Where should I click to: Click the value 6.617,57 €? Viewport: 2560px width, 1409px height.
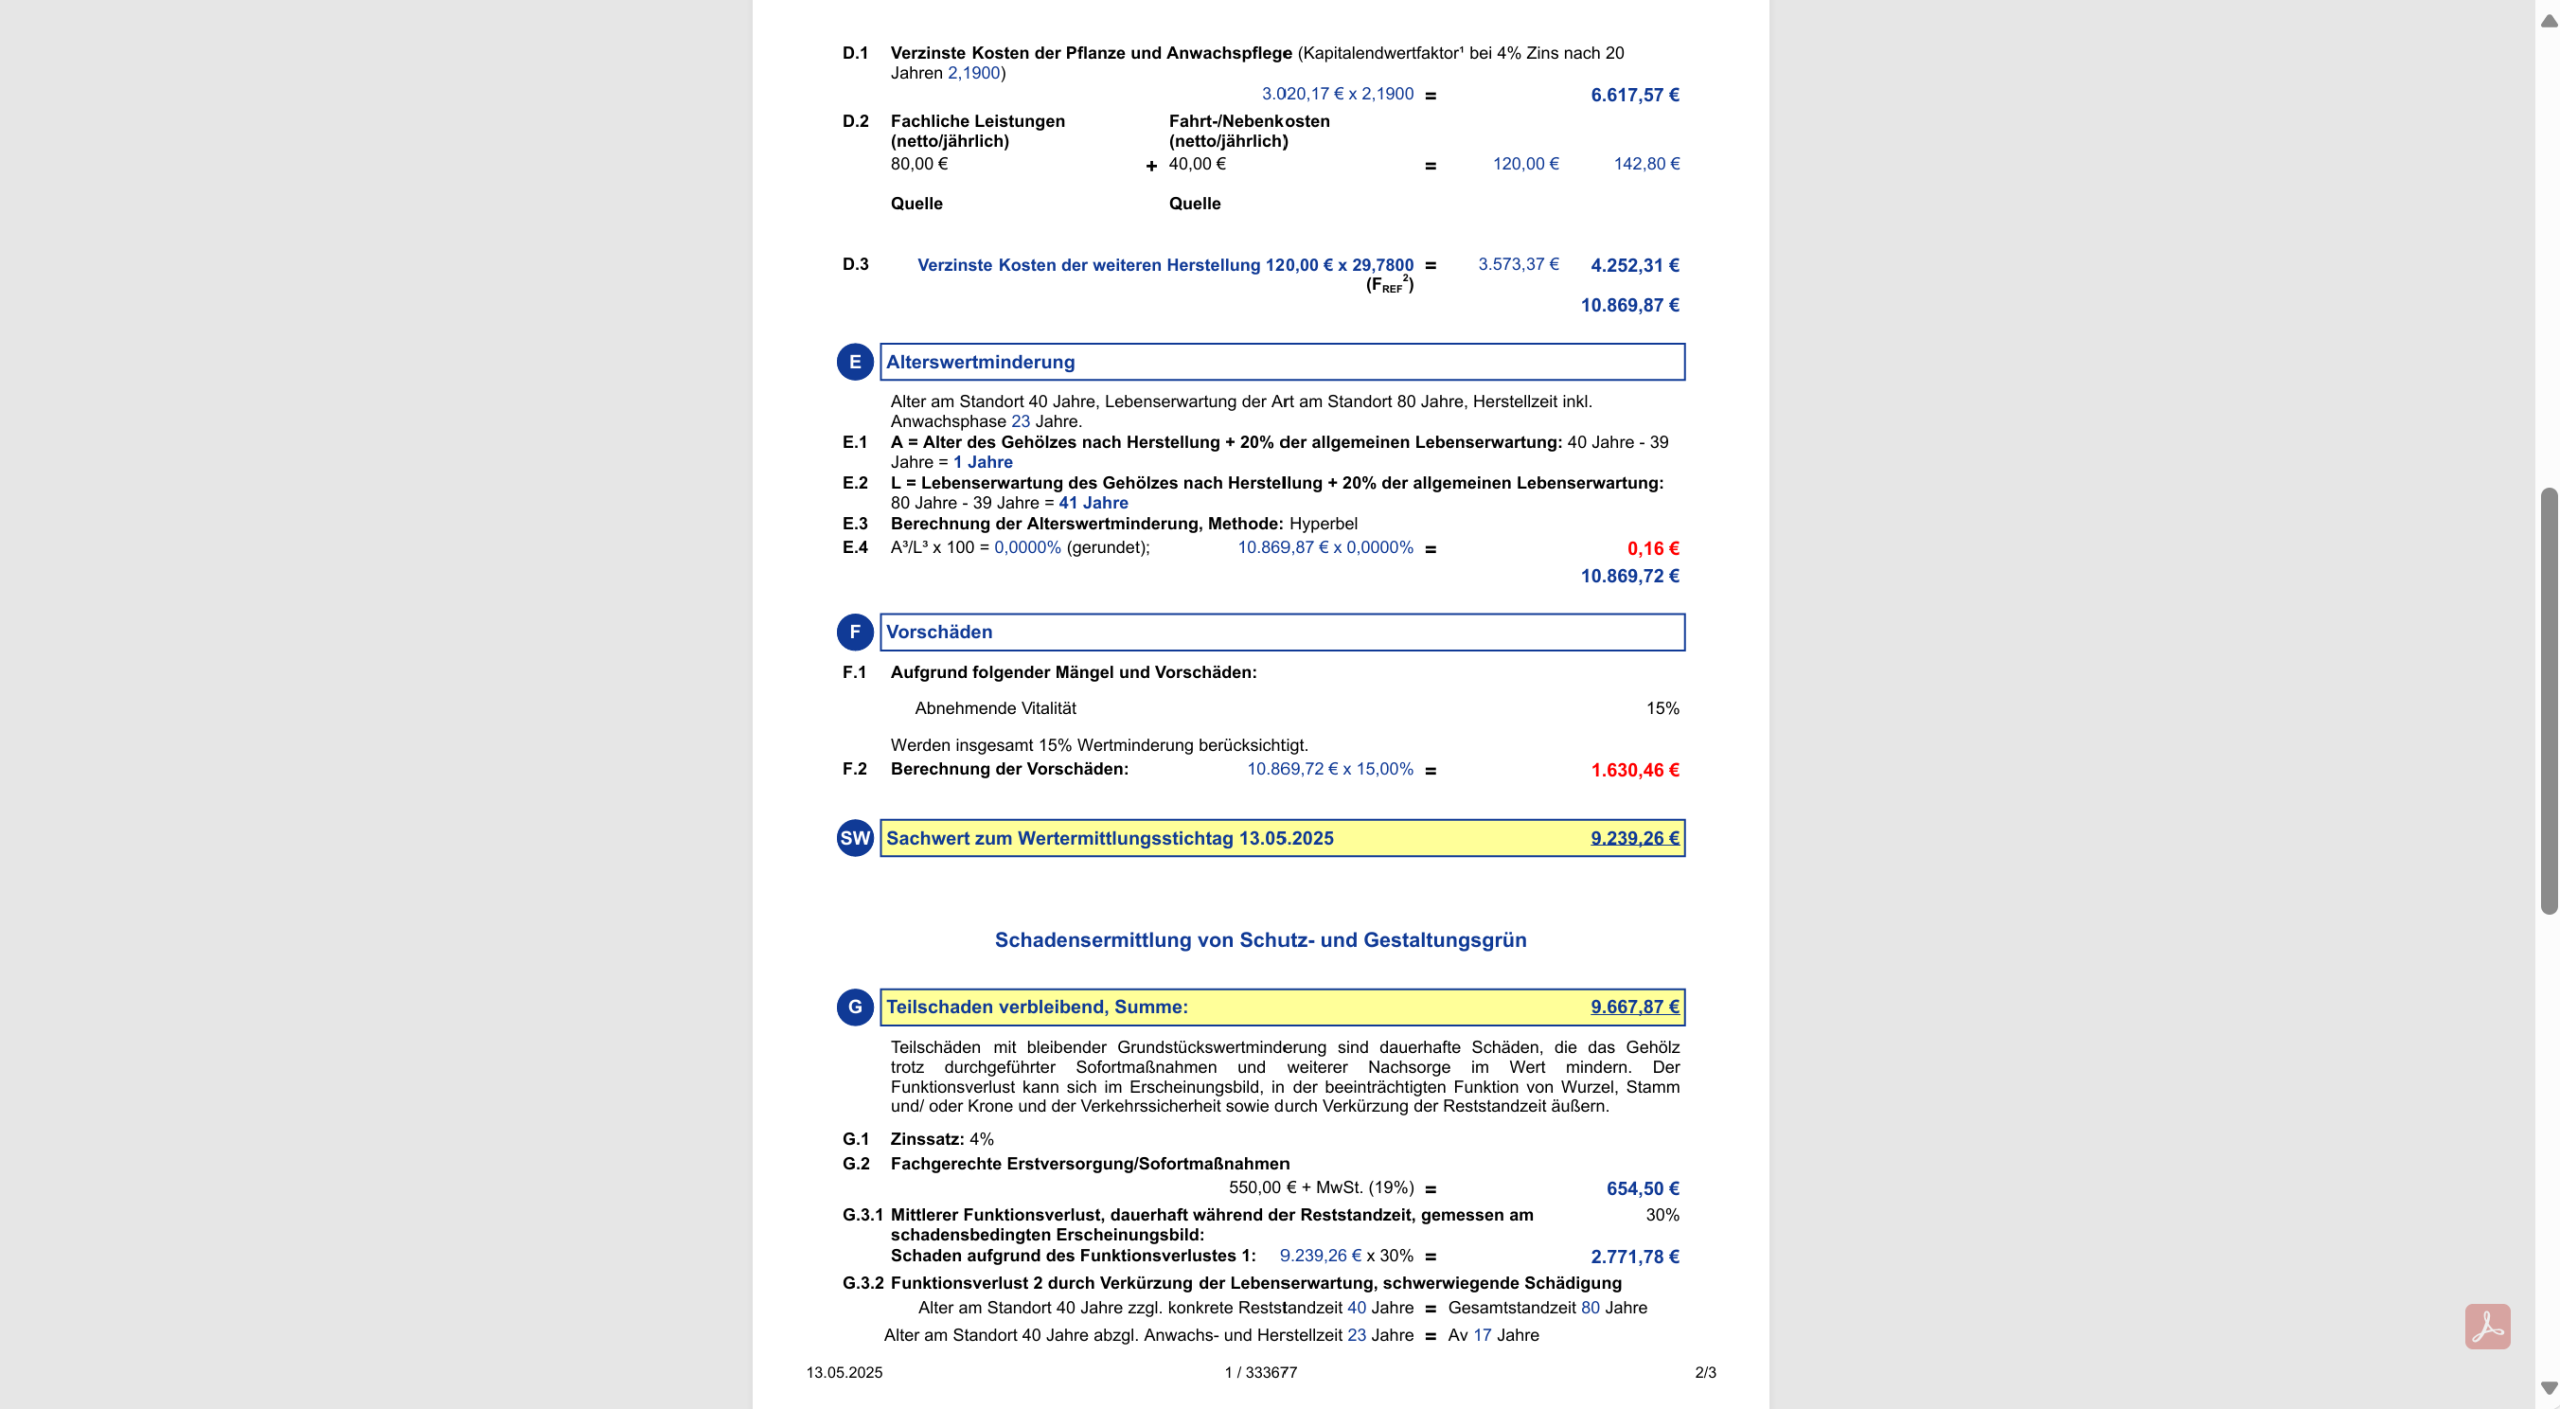[x=1635, y=95]
